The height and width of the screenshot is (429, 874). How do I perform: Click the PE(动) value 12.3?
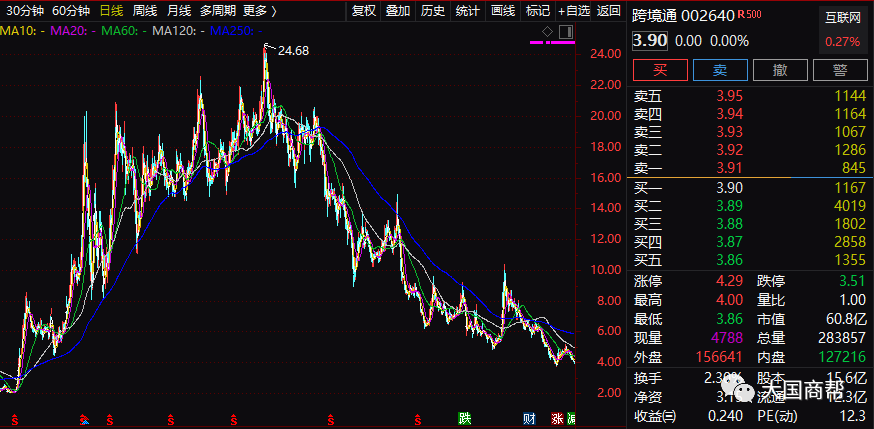point(855,416)
